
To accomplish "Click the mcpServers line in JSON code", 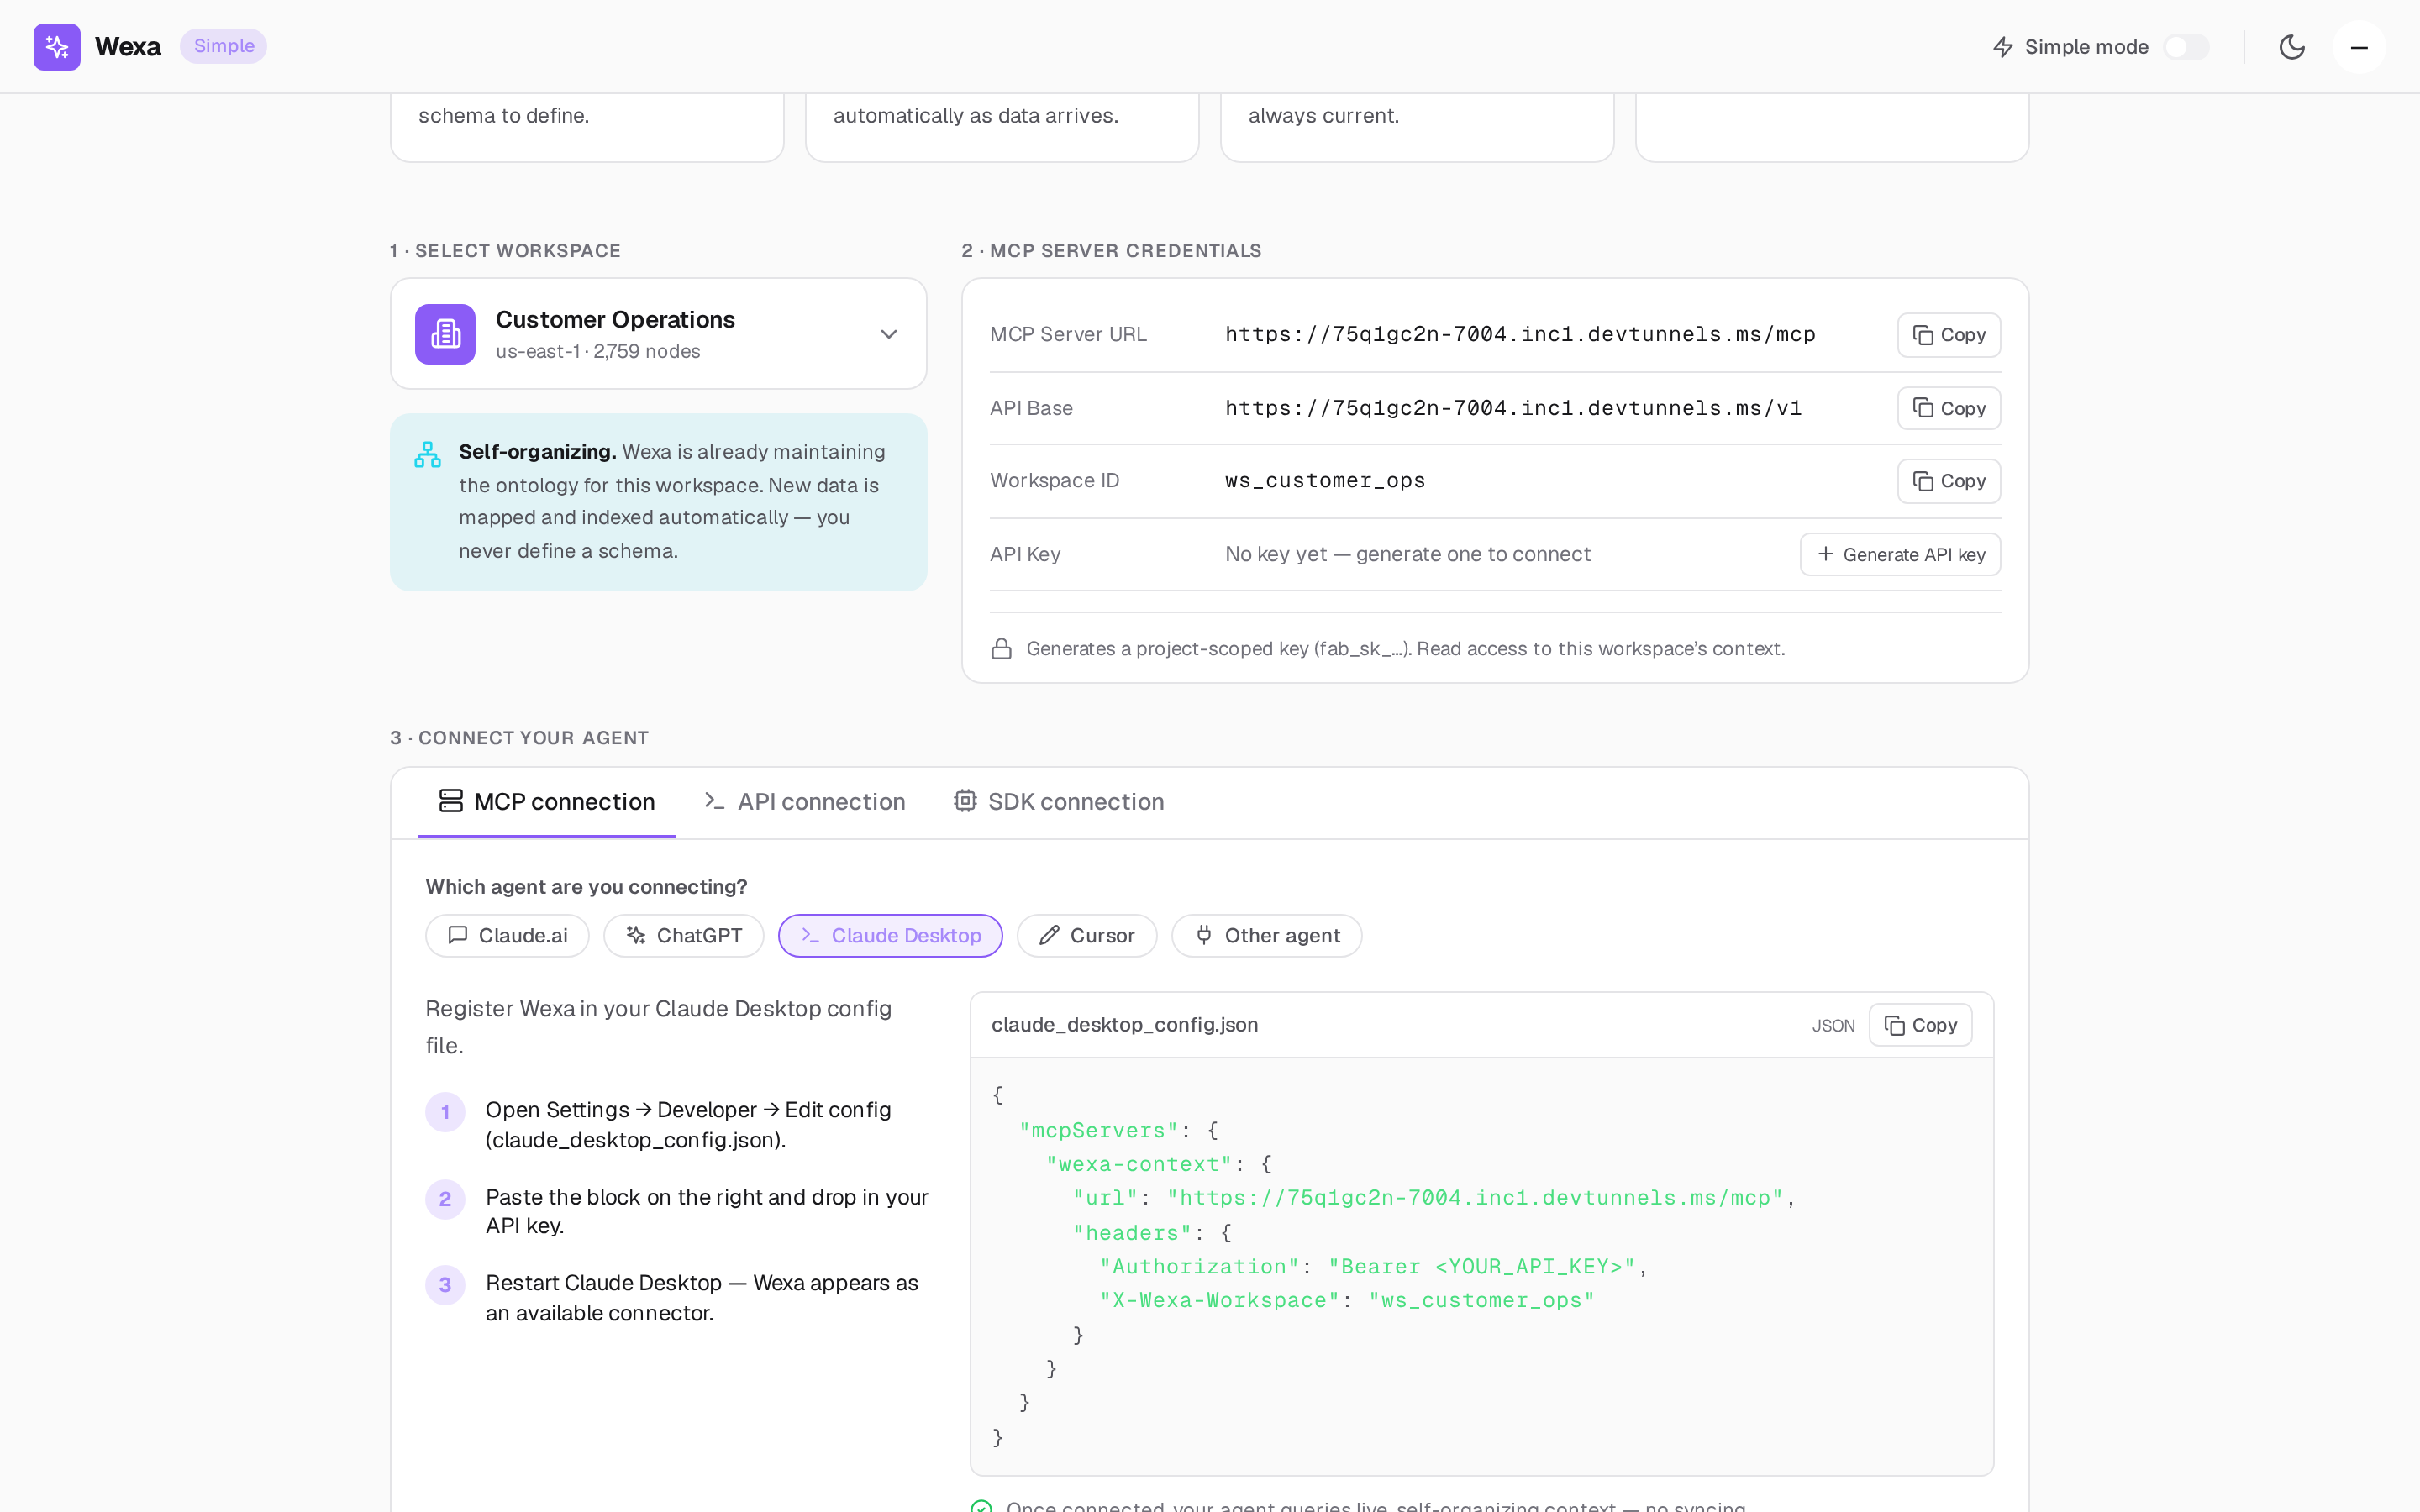I will coord(1118,1131).
